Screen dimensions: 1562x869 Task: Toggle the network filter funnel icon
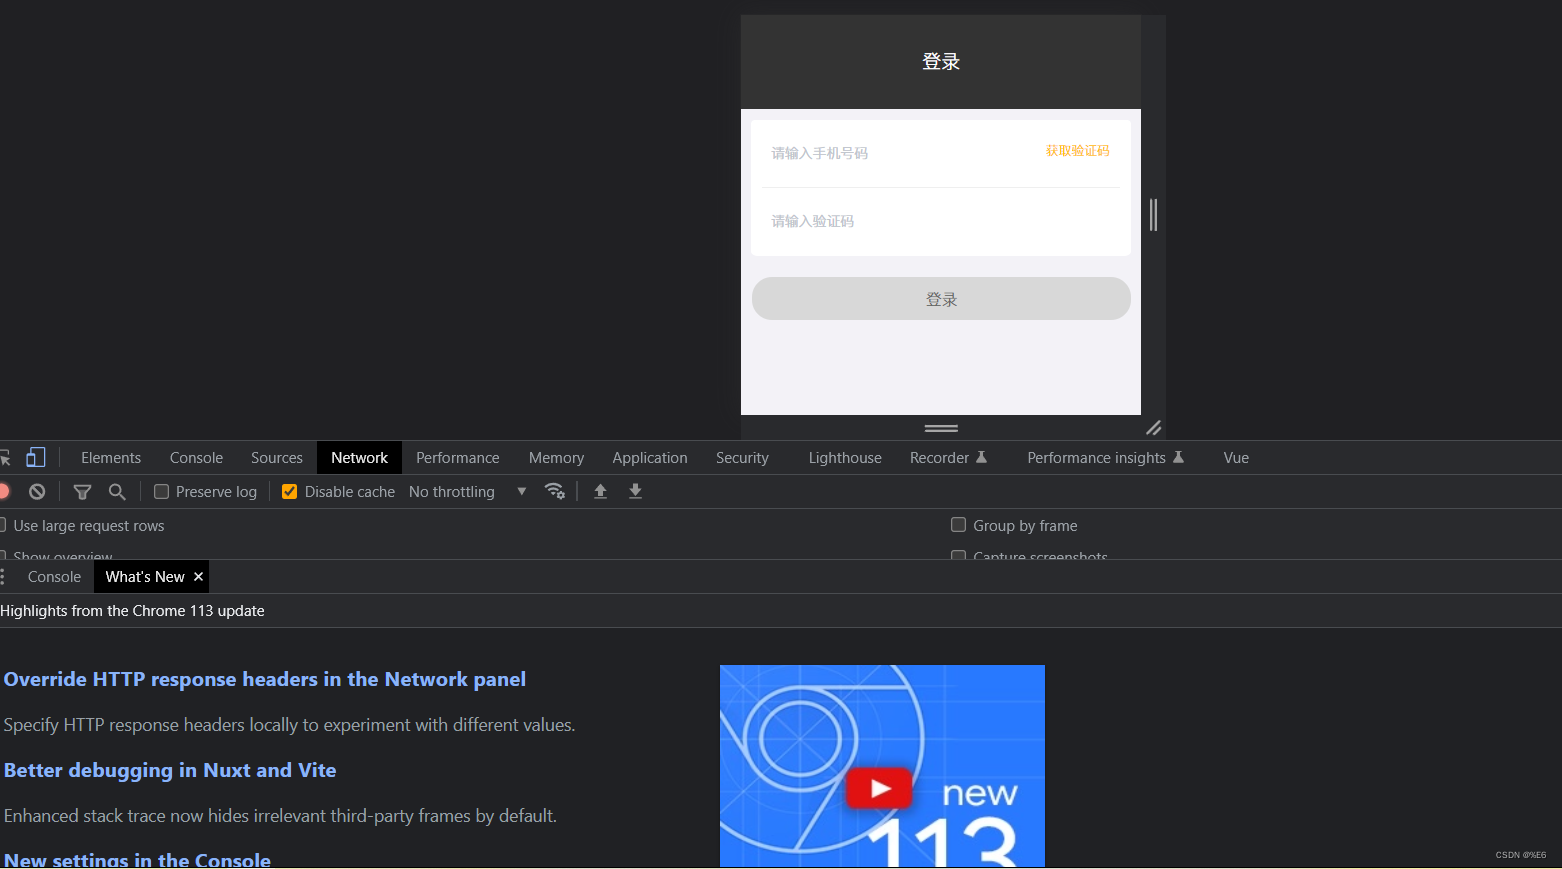tap(83, 491)
